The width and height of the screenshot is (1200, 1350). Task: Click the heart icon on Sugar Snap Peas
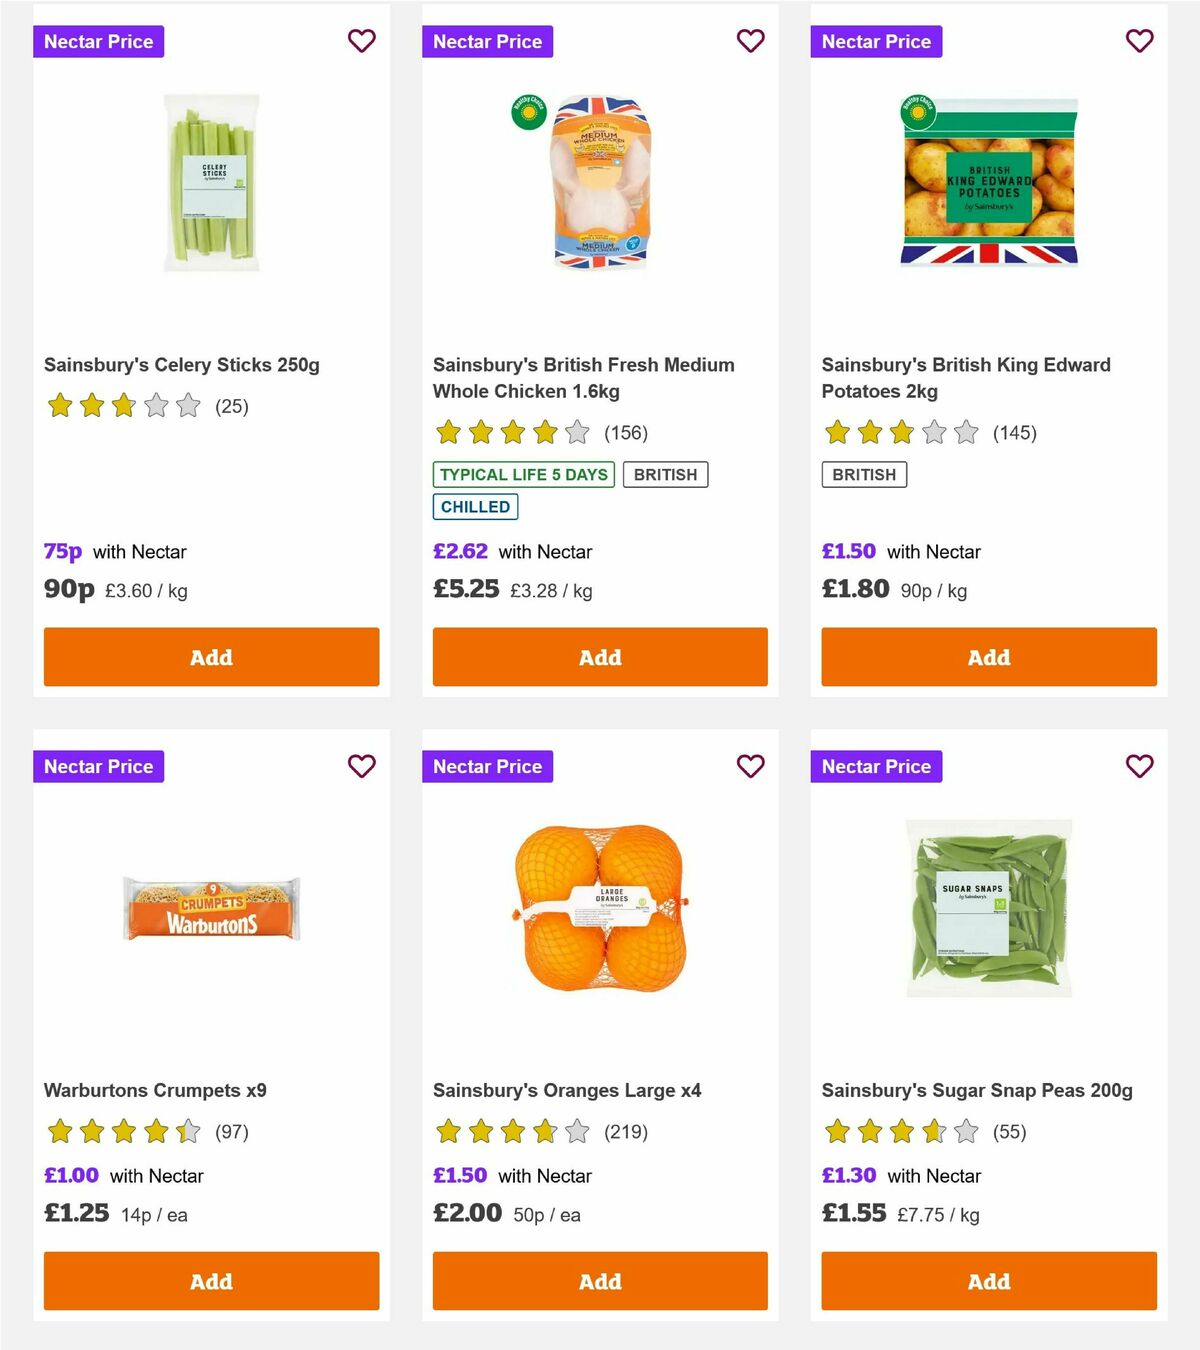pos(1139,766)
